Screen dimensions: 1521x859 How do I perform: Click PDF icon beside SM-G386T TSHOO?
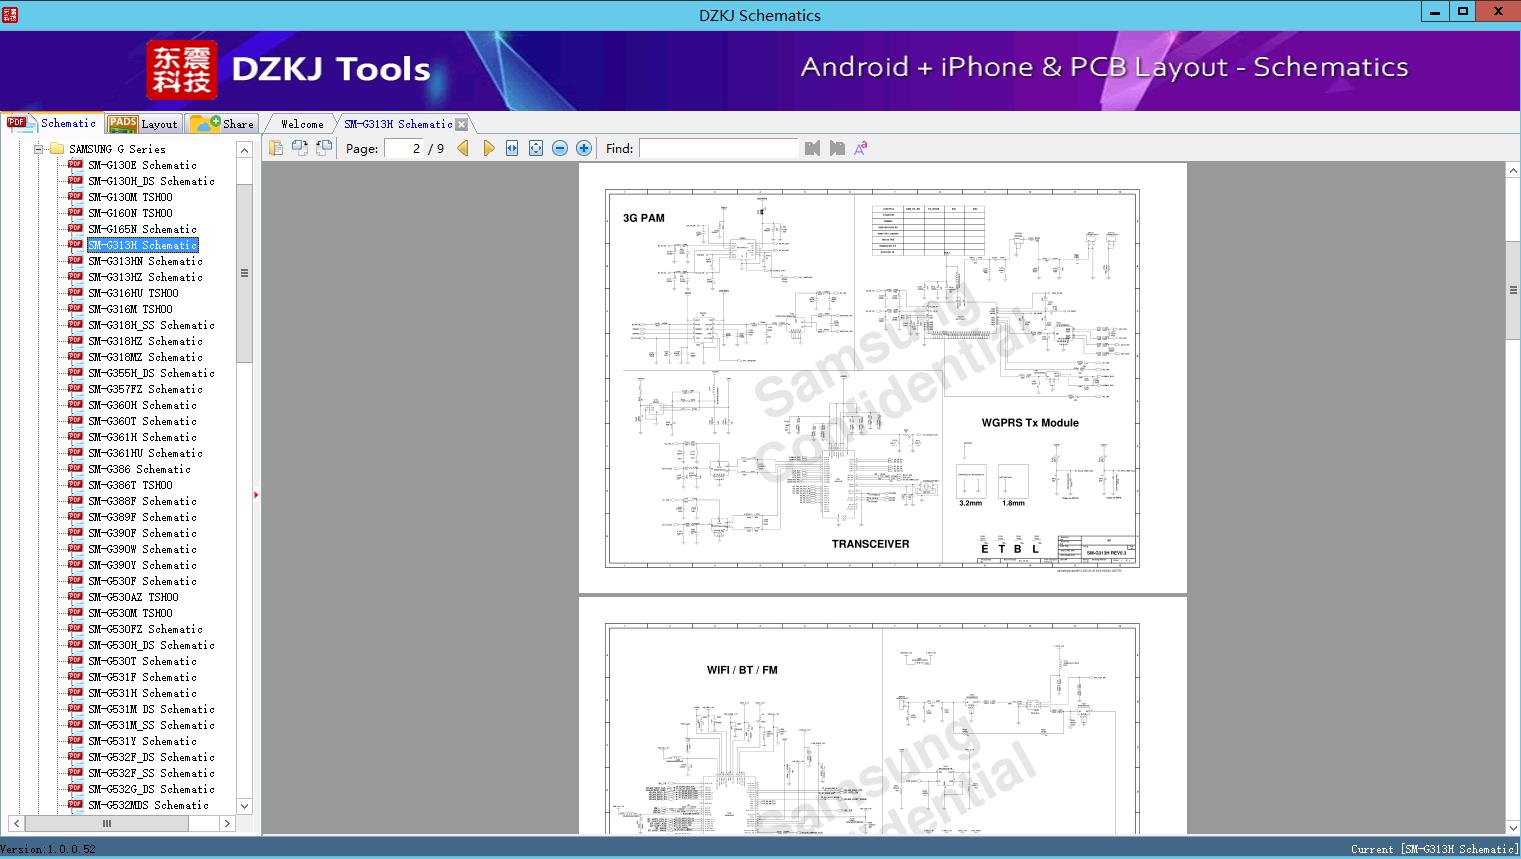(75, 485)
